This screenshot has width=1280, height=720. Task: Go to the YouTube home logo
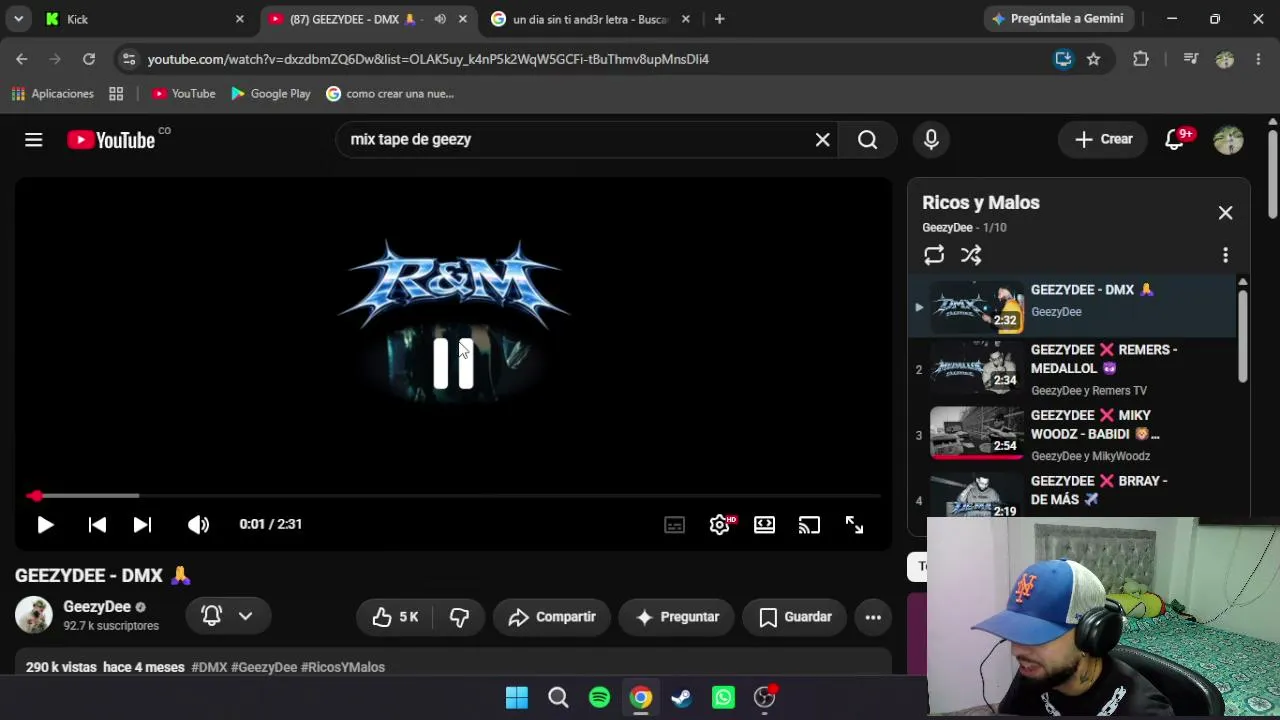pyautogui.click(x=111, y=140)
